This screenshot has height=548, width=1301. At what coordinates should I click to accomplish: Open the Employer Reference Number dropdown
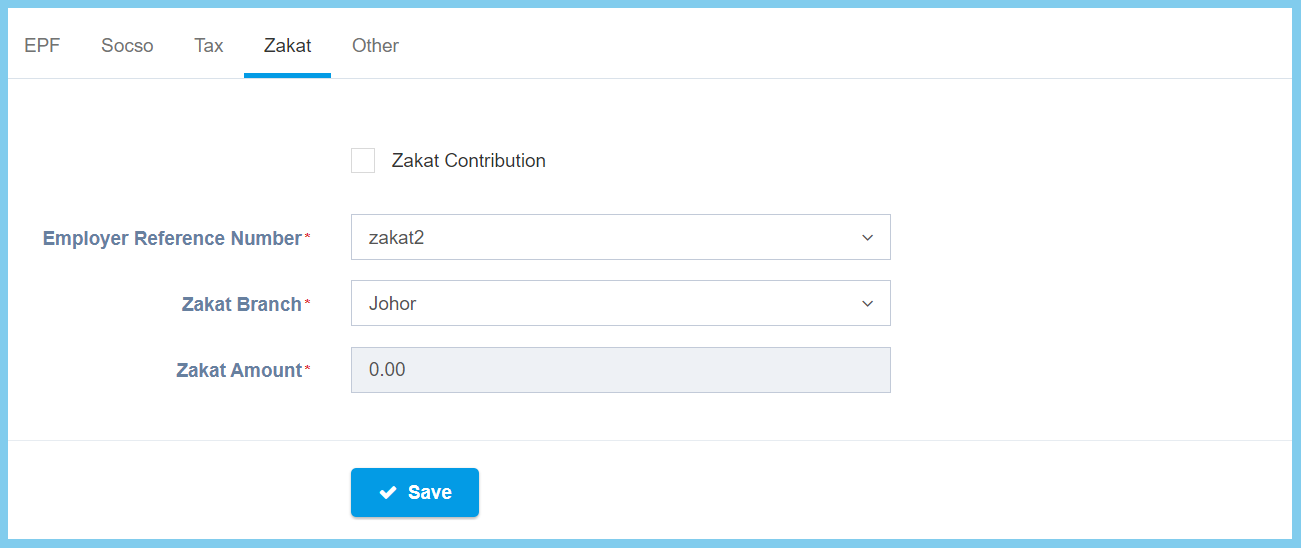click(x=620, y=238)
